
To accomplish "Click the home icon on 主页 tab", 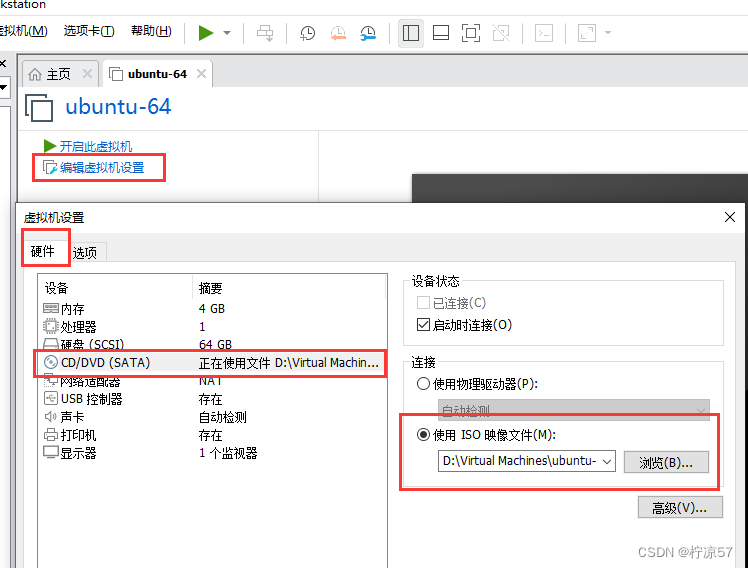I will point(35,74).
